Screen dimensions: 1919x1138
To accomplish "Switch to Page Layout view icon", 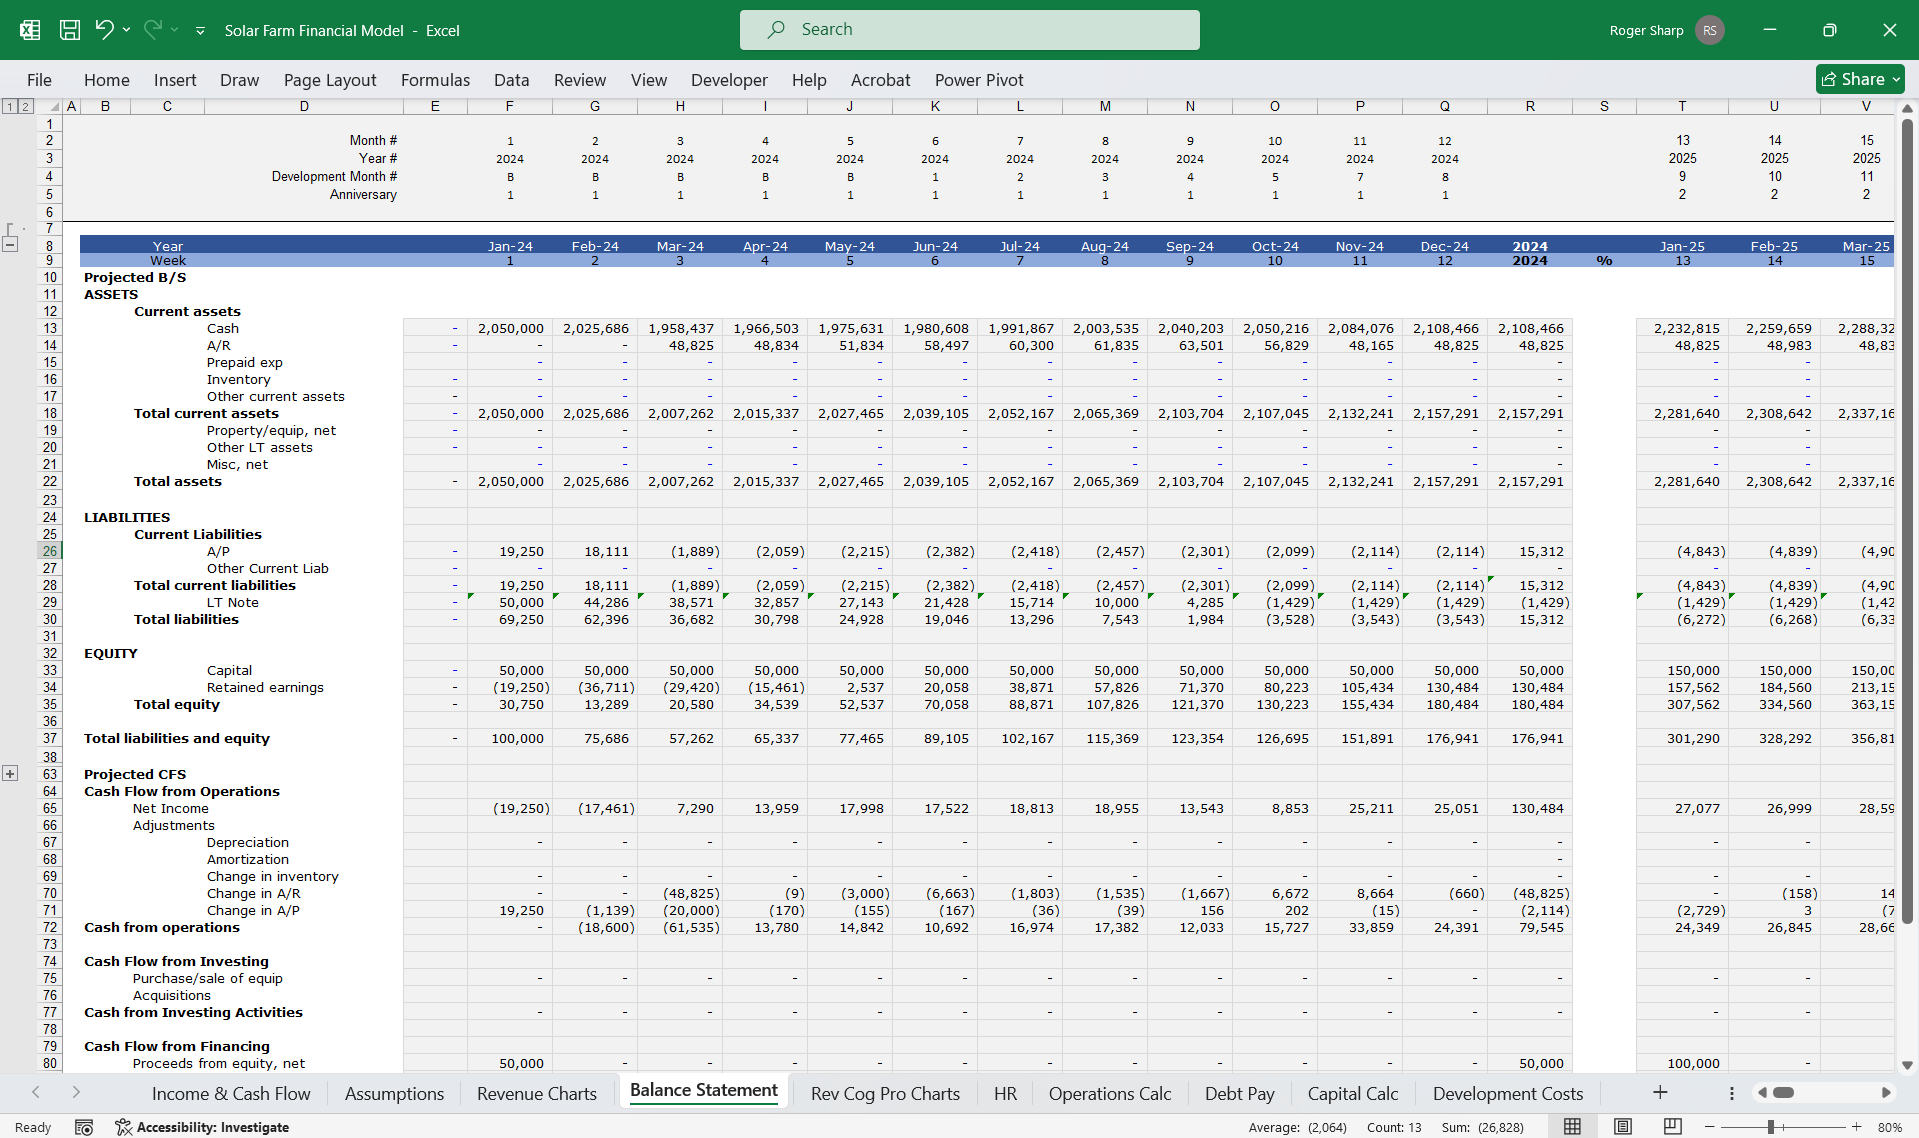I will point(1623,1127).
